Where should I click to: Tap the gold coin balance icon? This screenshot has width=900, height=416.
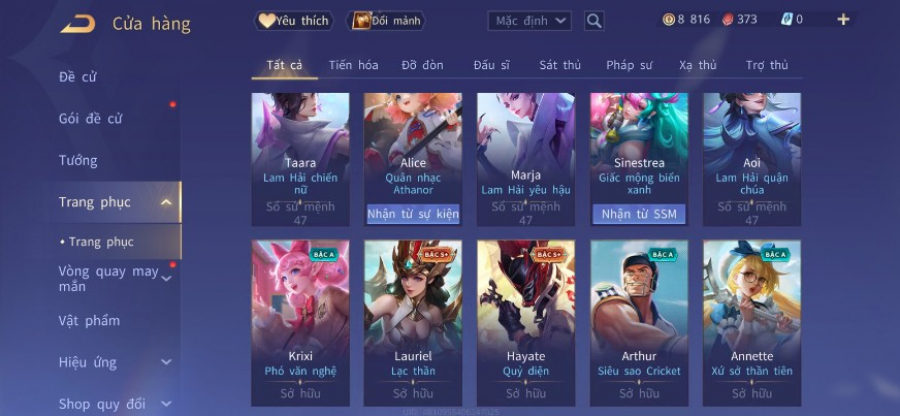pos(668,20)
